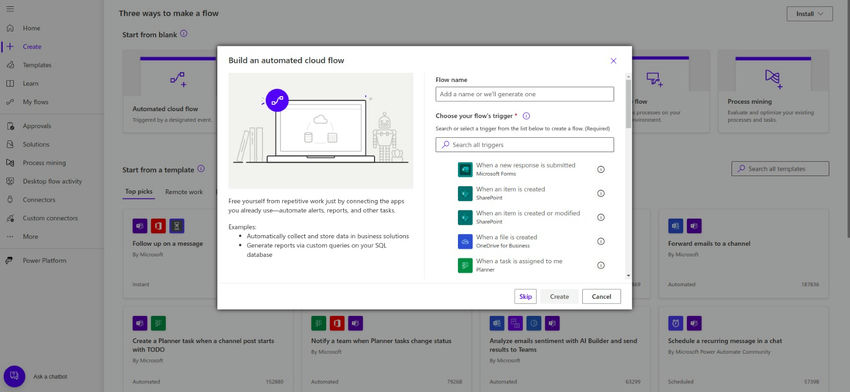Click the Search all templates field
Image resolution: width=850 pixels, height=392 pixels.
(x=780, y=169)
